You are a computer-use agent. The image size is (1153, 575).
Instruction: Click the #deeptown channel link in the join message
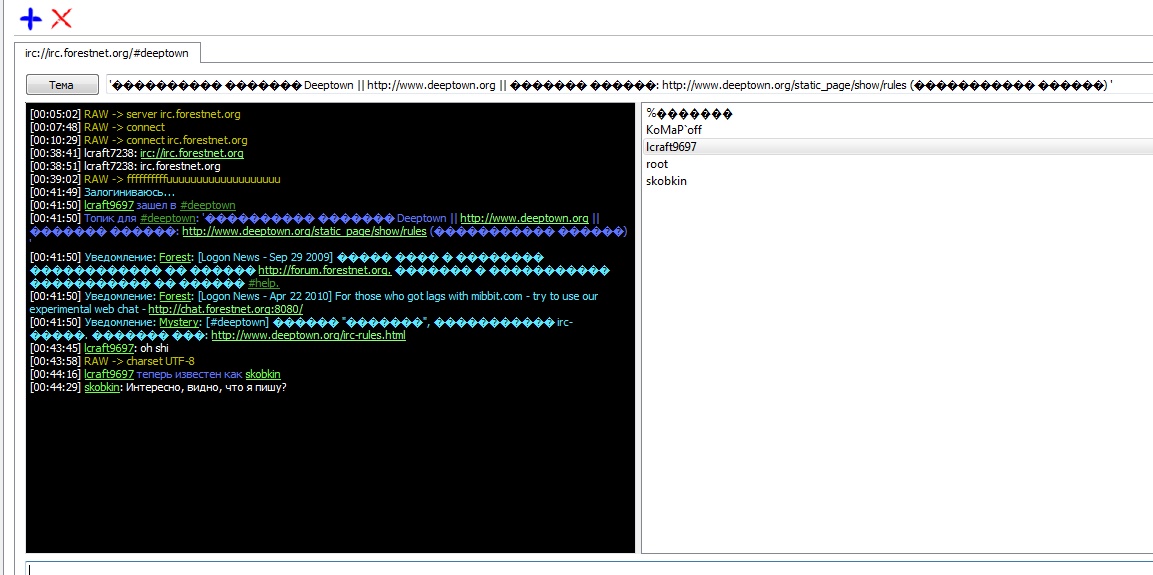[207, 205]
